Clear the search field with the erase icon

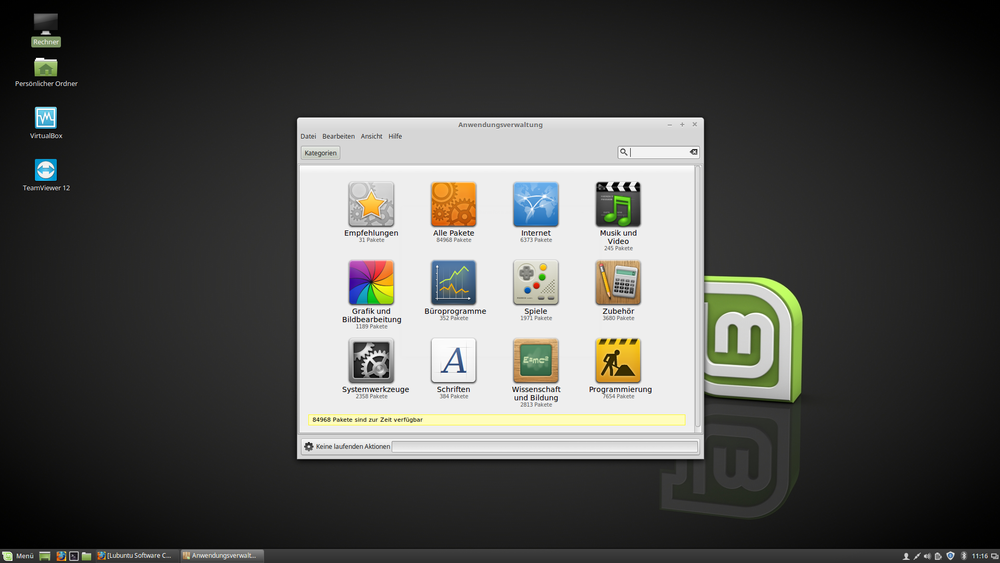693,152
